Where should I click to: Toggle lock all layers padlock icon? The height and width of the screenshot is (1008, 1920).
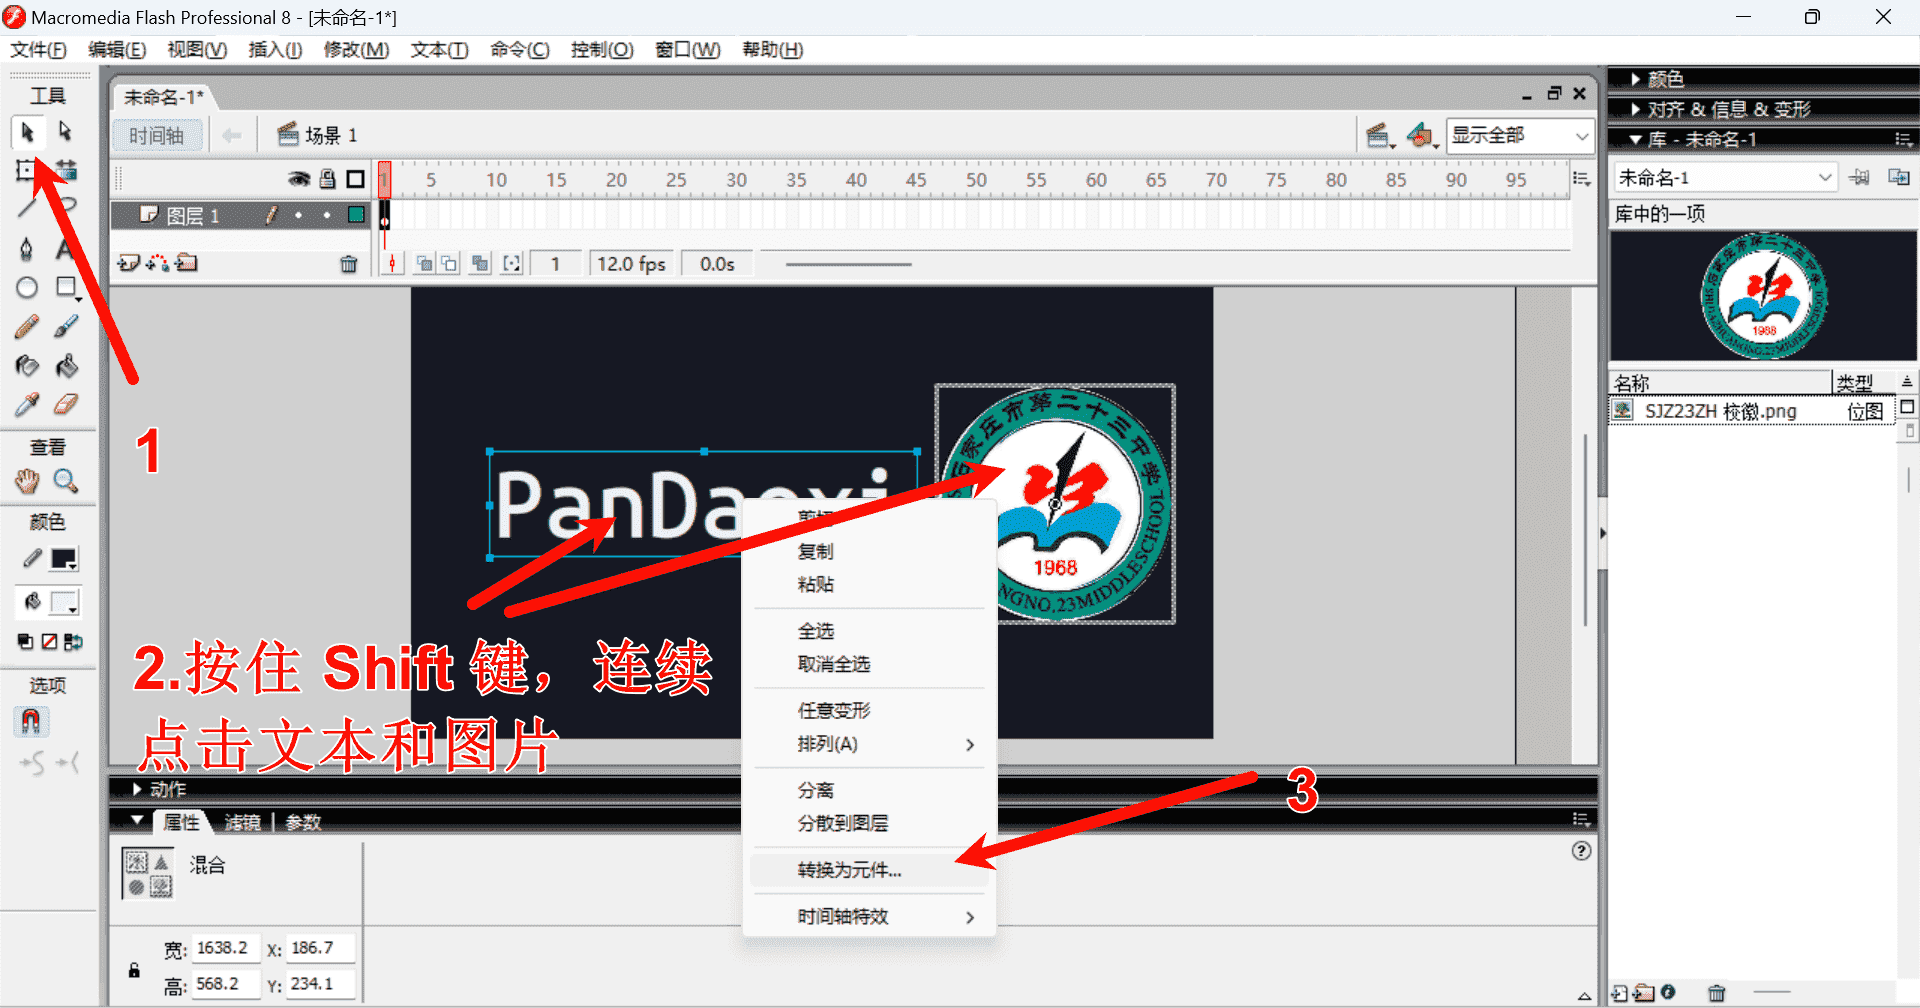point(327,179)
